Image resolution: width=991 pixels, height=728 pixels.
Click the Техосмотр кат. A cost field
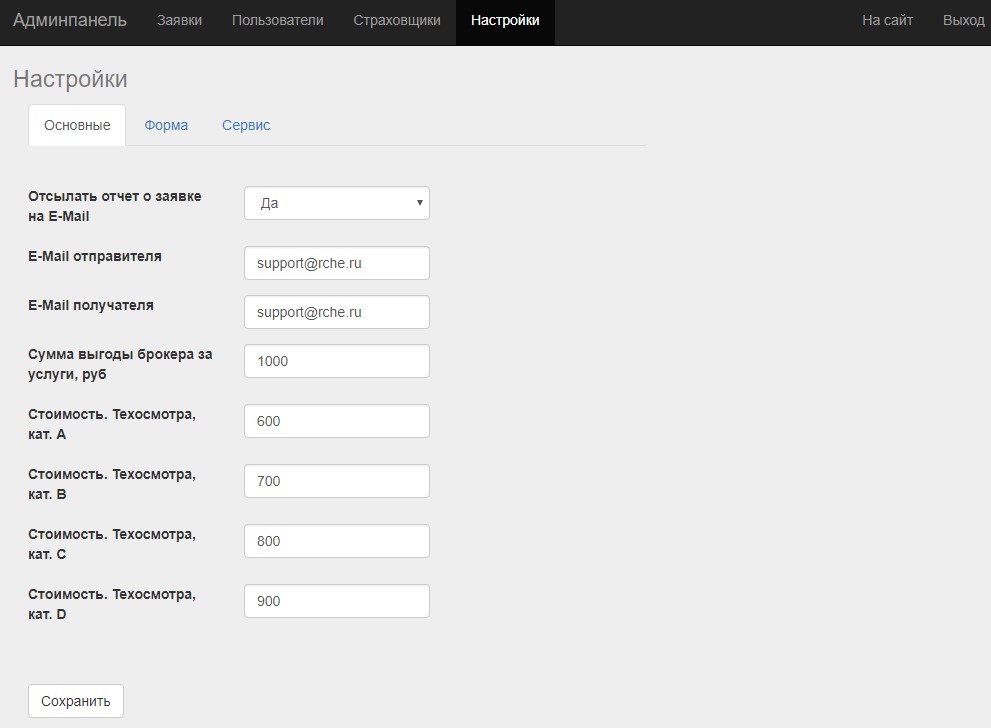336,421
